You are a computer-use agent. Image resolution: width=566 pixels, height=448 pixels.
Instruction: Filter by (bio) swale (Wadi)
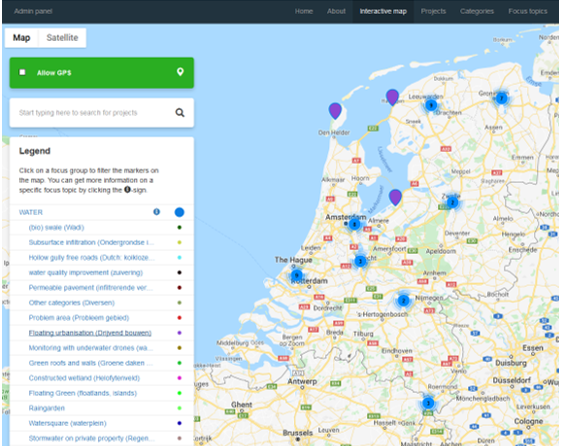pyautogui.click(x=56, y=227)
